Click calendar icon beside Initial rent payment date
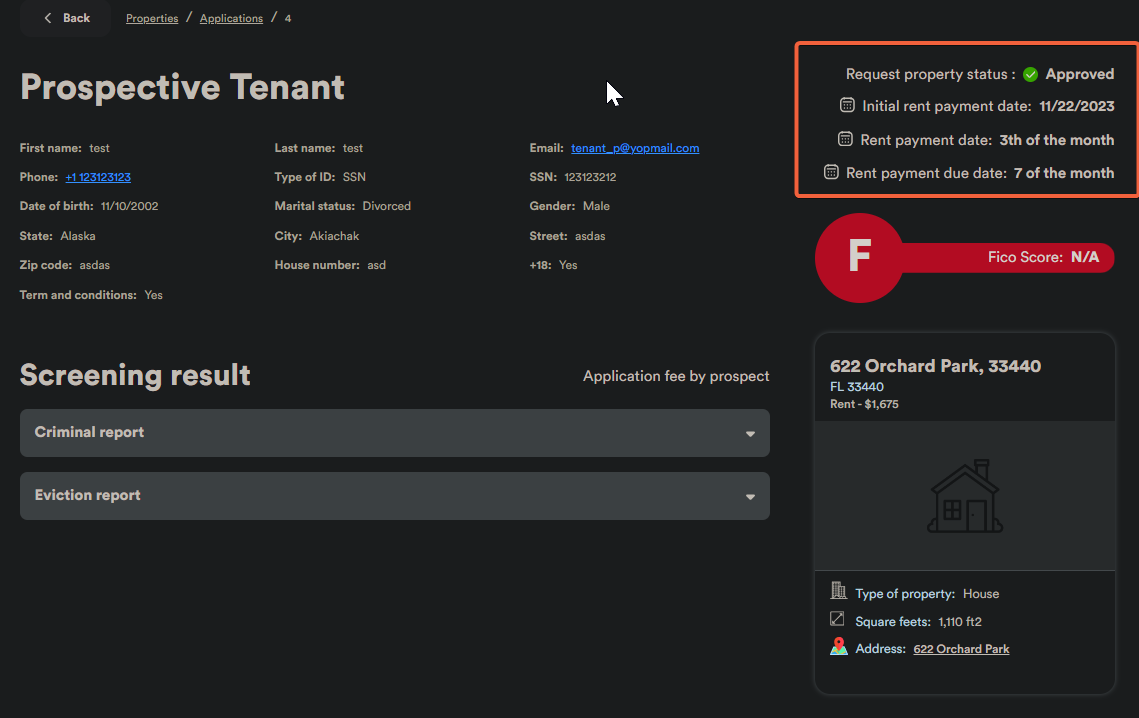Image resolution: width=1139 pixels, height=718 pixels. [847, 105]
